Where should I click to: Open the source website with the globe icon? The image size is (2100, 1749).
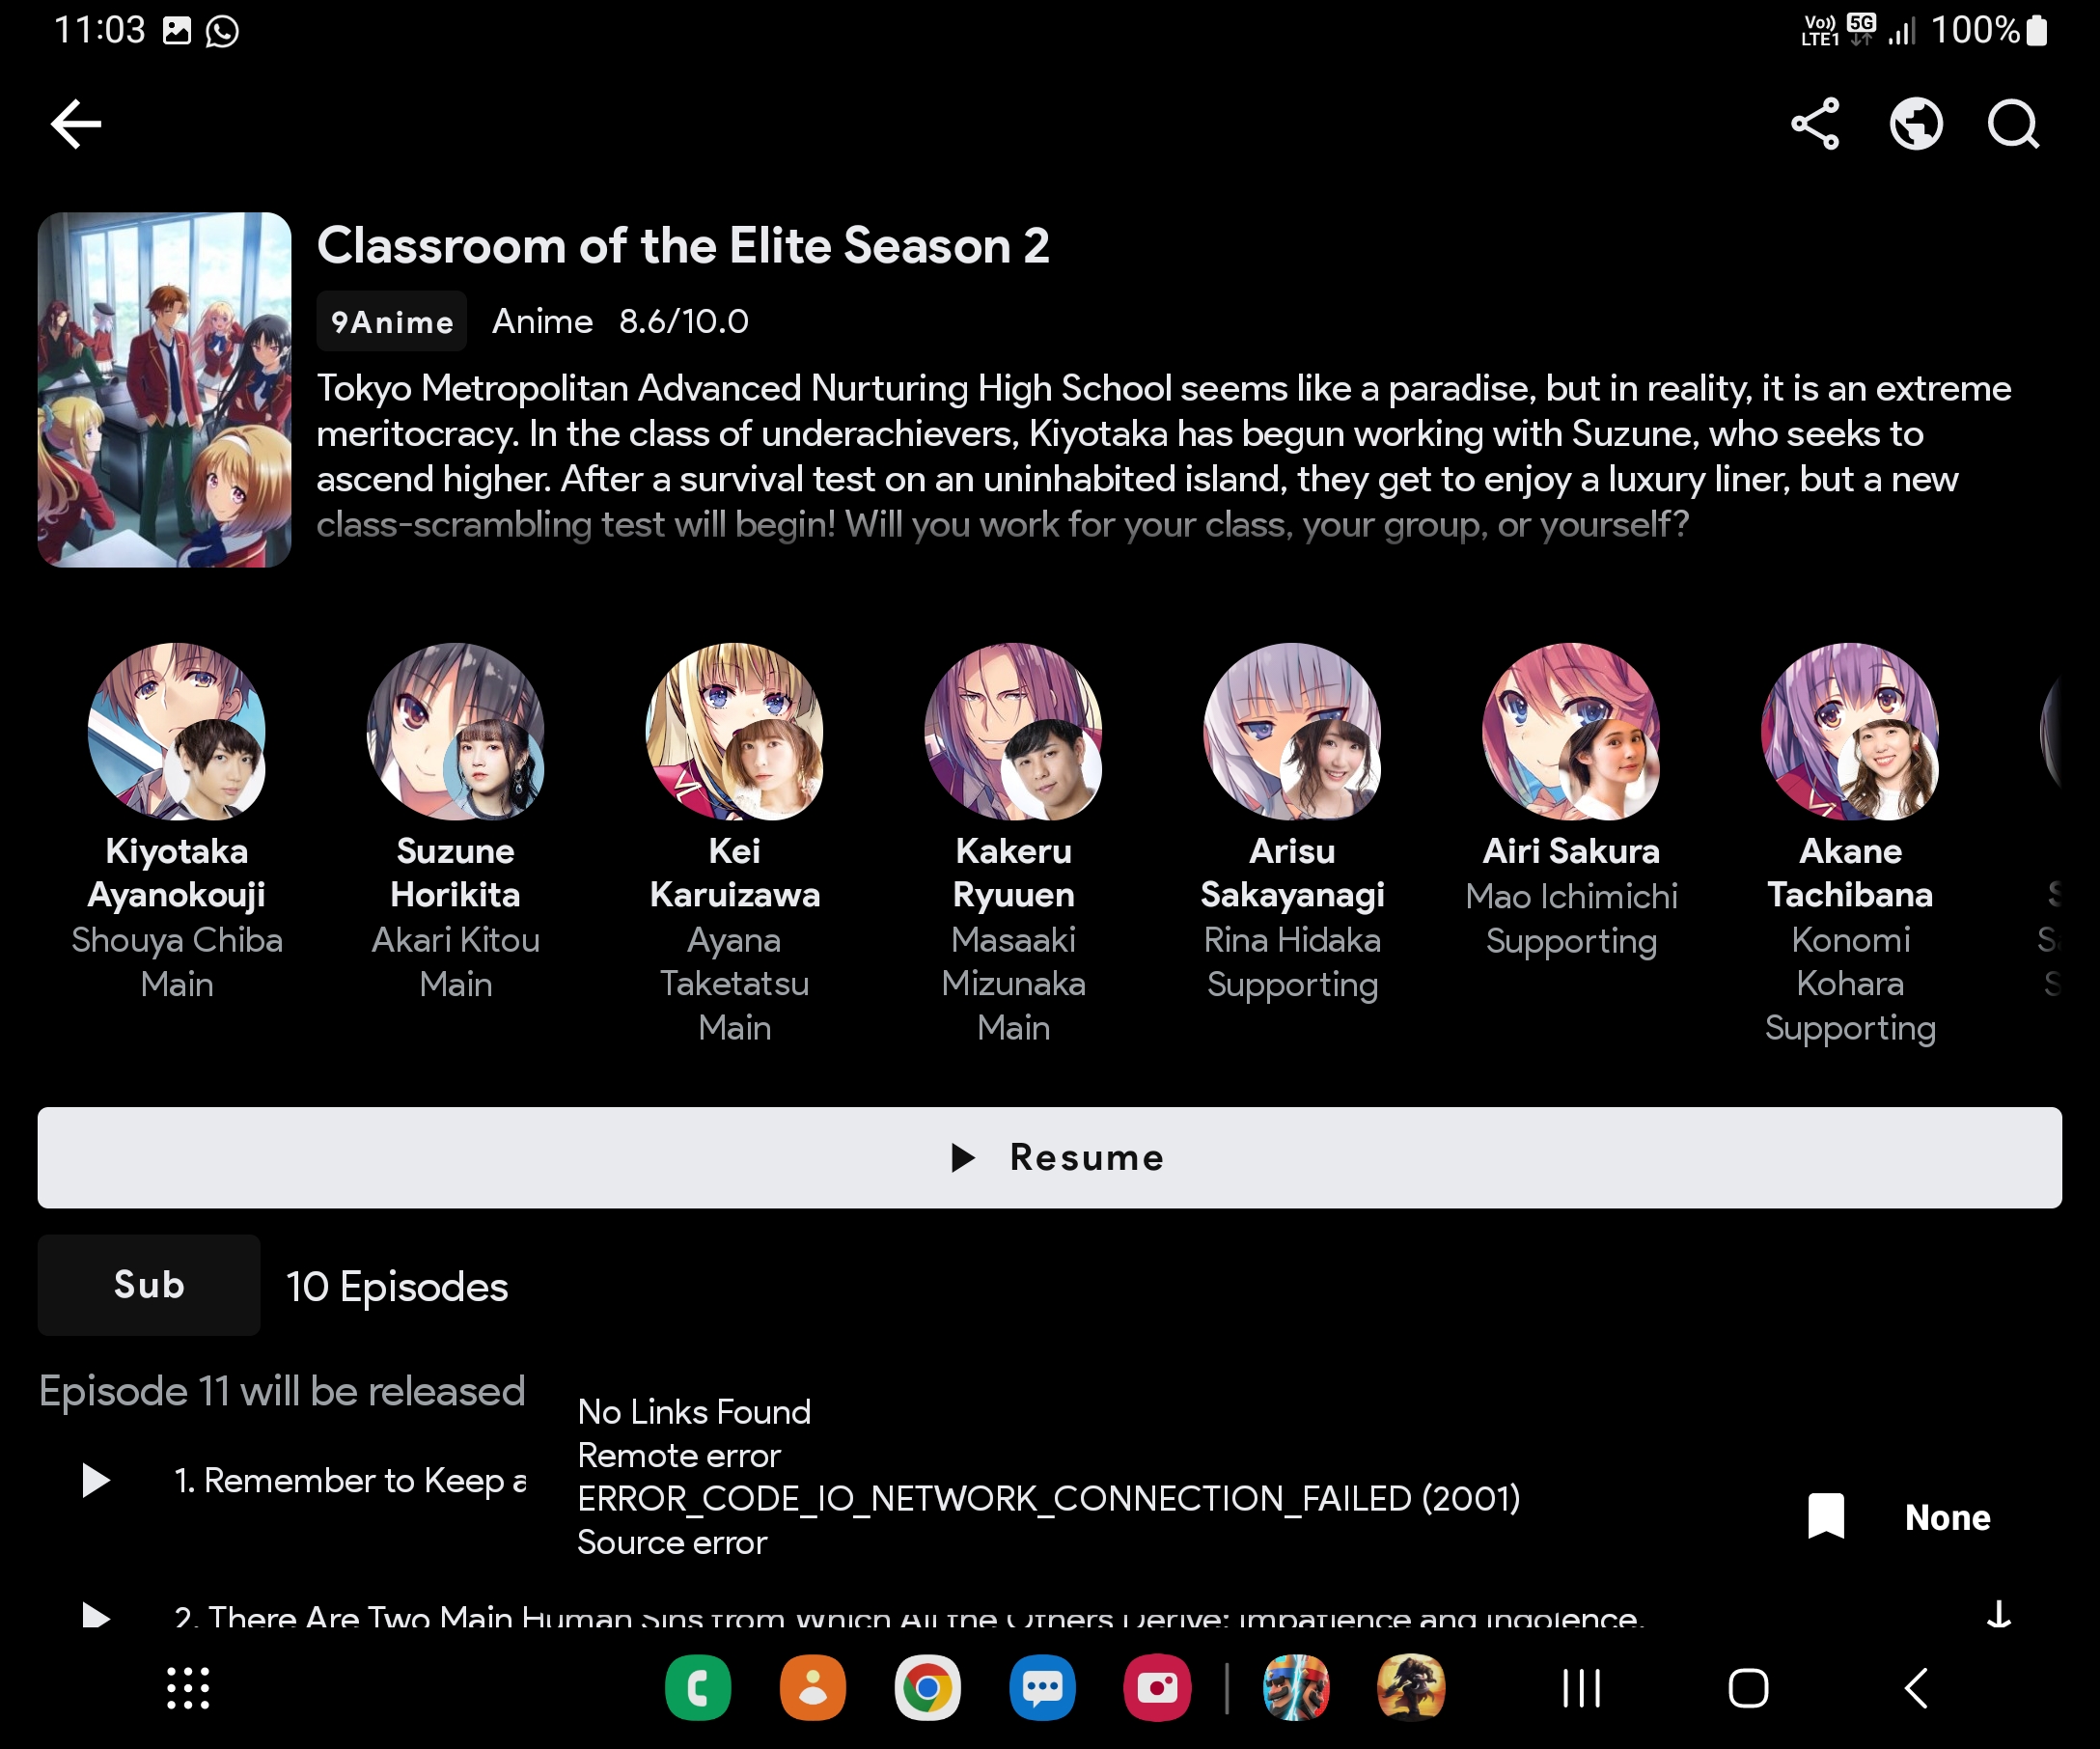[x=1916, y=123]
